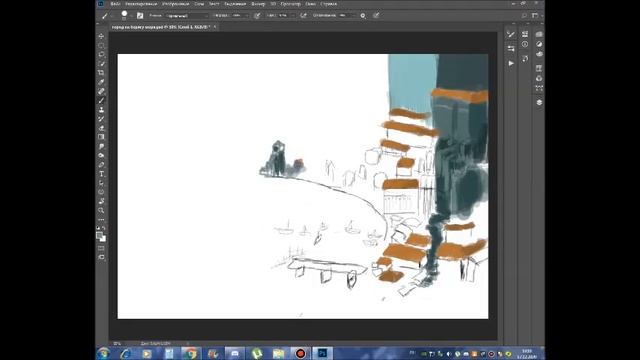The height and width of the screenshot is (360, 640).
Task: Expand the status bar info arrow
Action: (188, 343)
